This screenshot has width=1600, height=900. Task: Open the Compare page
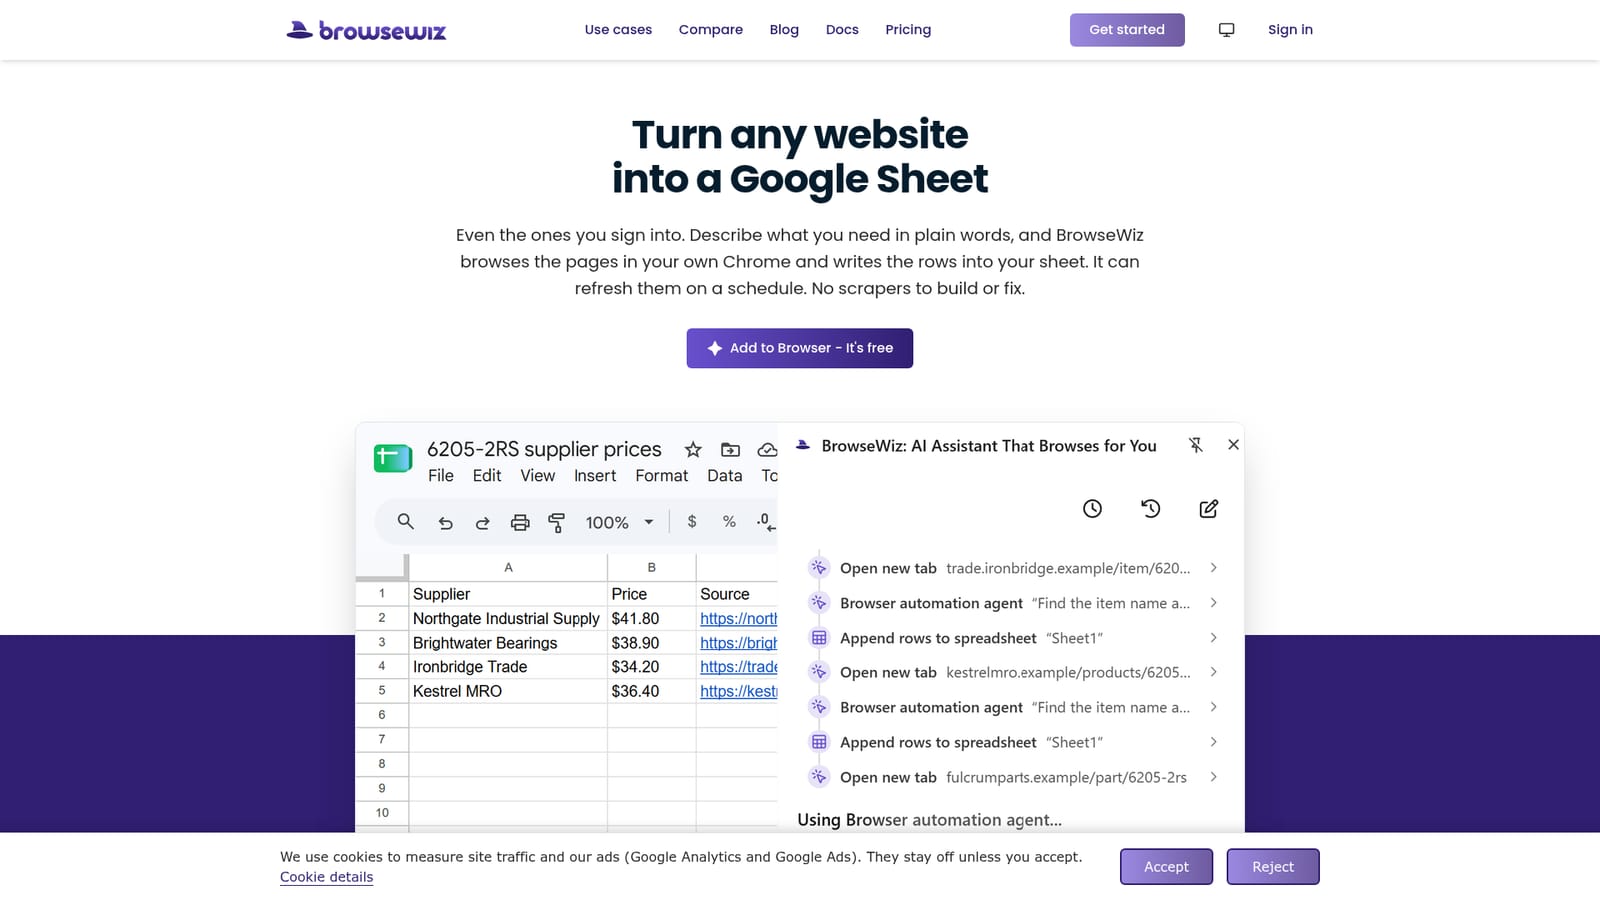point(711,30)
